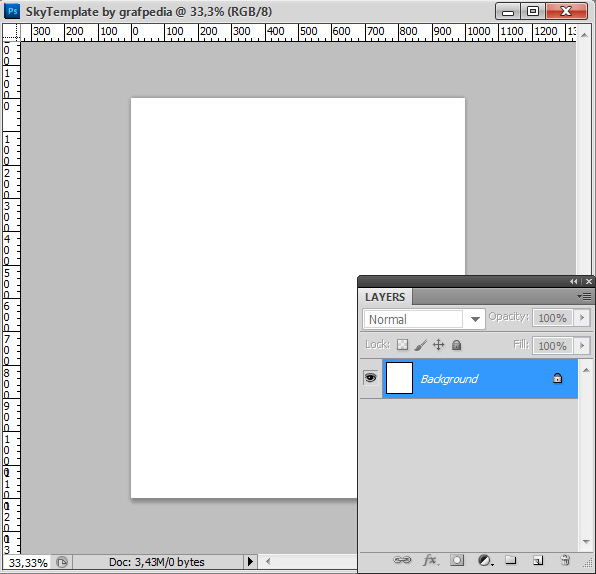The image size is (596, 574).
Task: Click the Background layer lock icon
Action: point(557,378)
